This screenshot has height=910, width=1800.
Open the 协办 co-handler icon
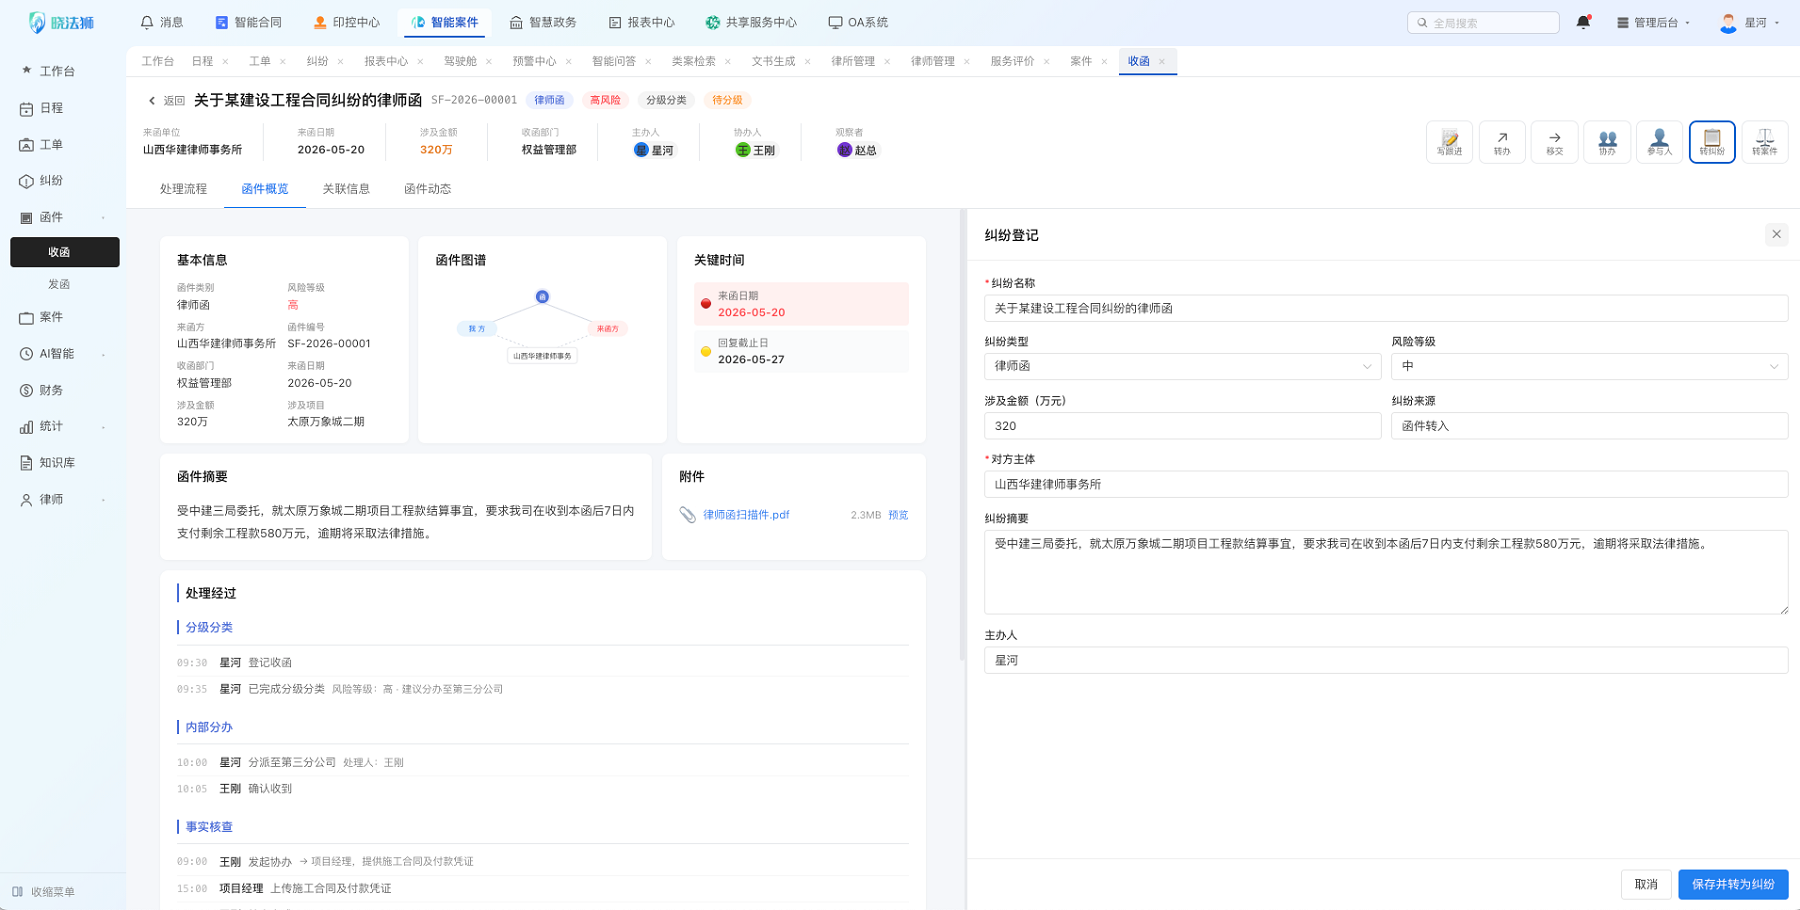pyautogui.click(x=1607, y=141)
